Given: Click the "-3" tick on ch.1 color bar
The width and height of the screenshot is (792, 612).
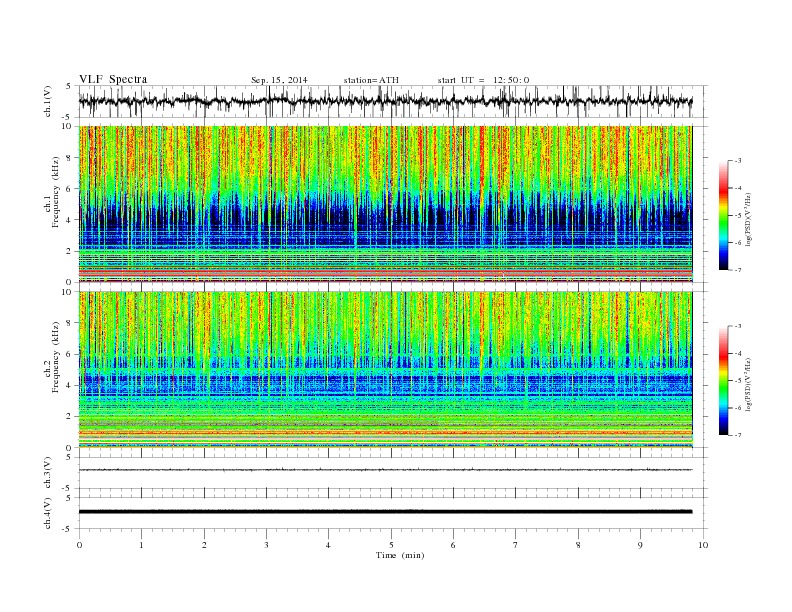Looking at the screenshot, I should click(x=737, y=161).
